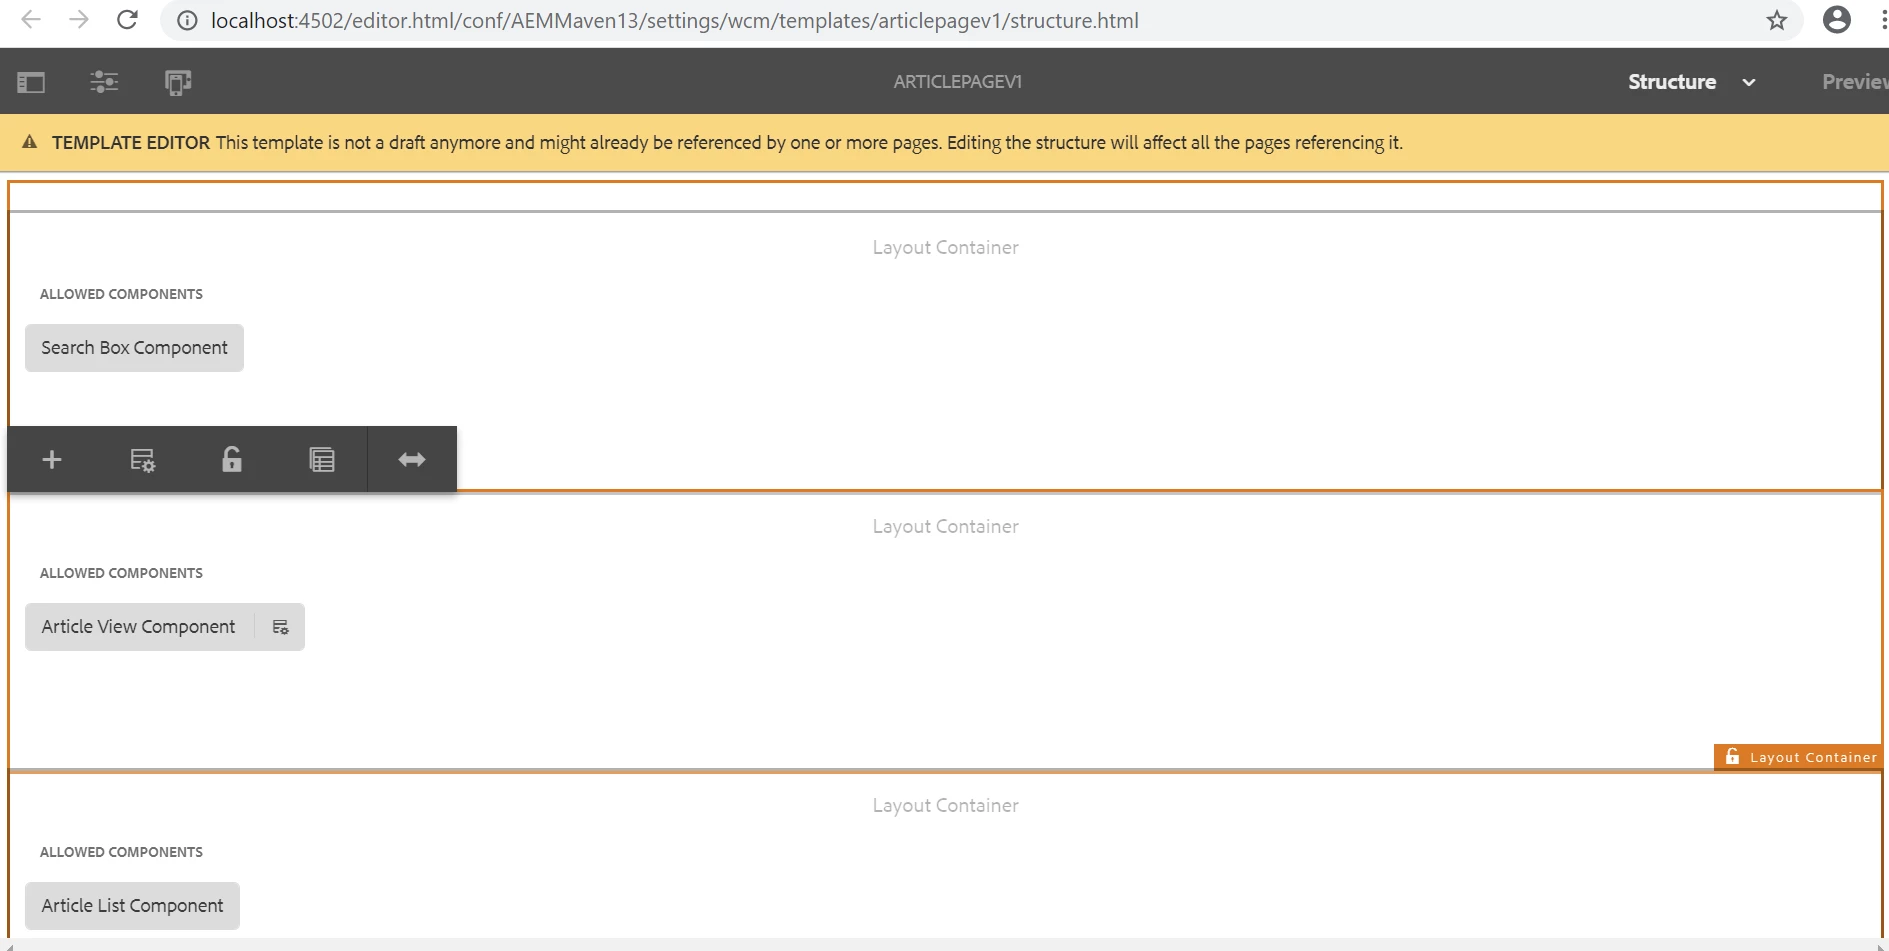The height and width of the screenshot is (951, 1889).
Task: Switch to layout mode arrows icon
Action: coord(412,459)
